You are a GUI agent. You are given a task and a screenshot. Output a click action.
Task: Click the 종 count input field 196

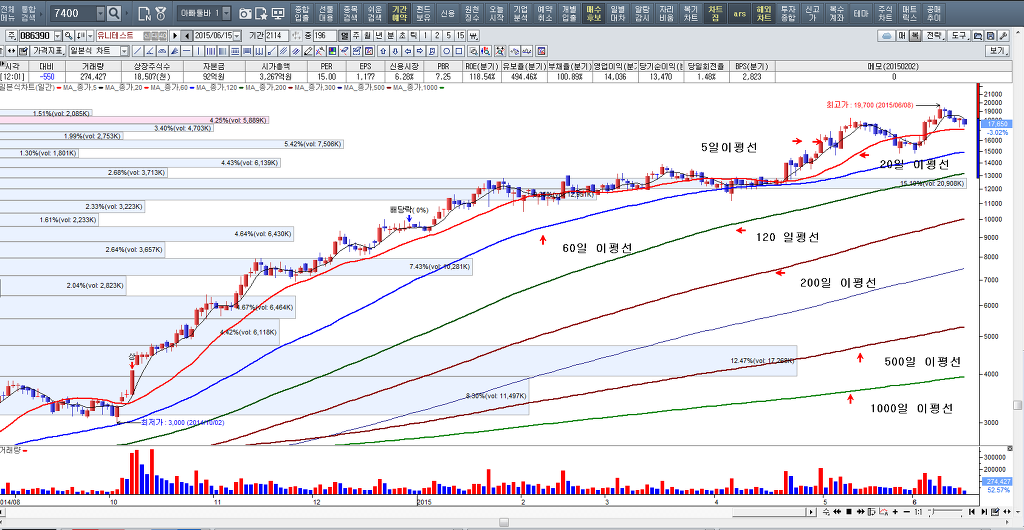coord(325,36)
